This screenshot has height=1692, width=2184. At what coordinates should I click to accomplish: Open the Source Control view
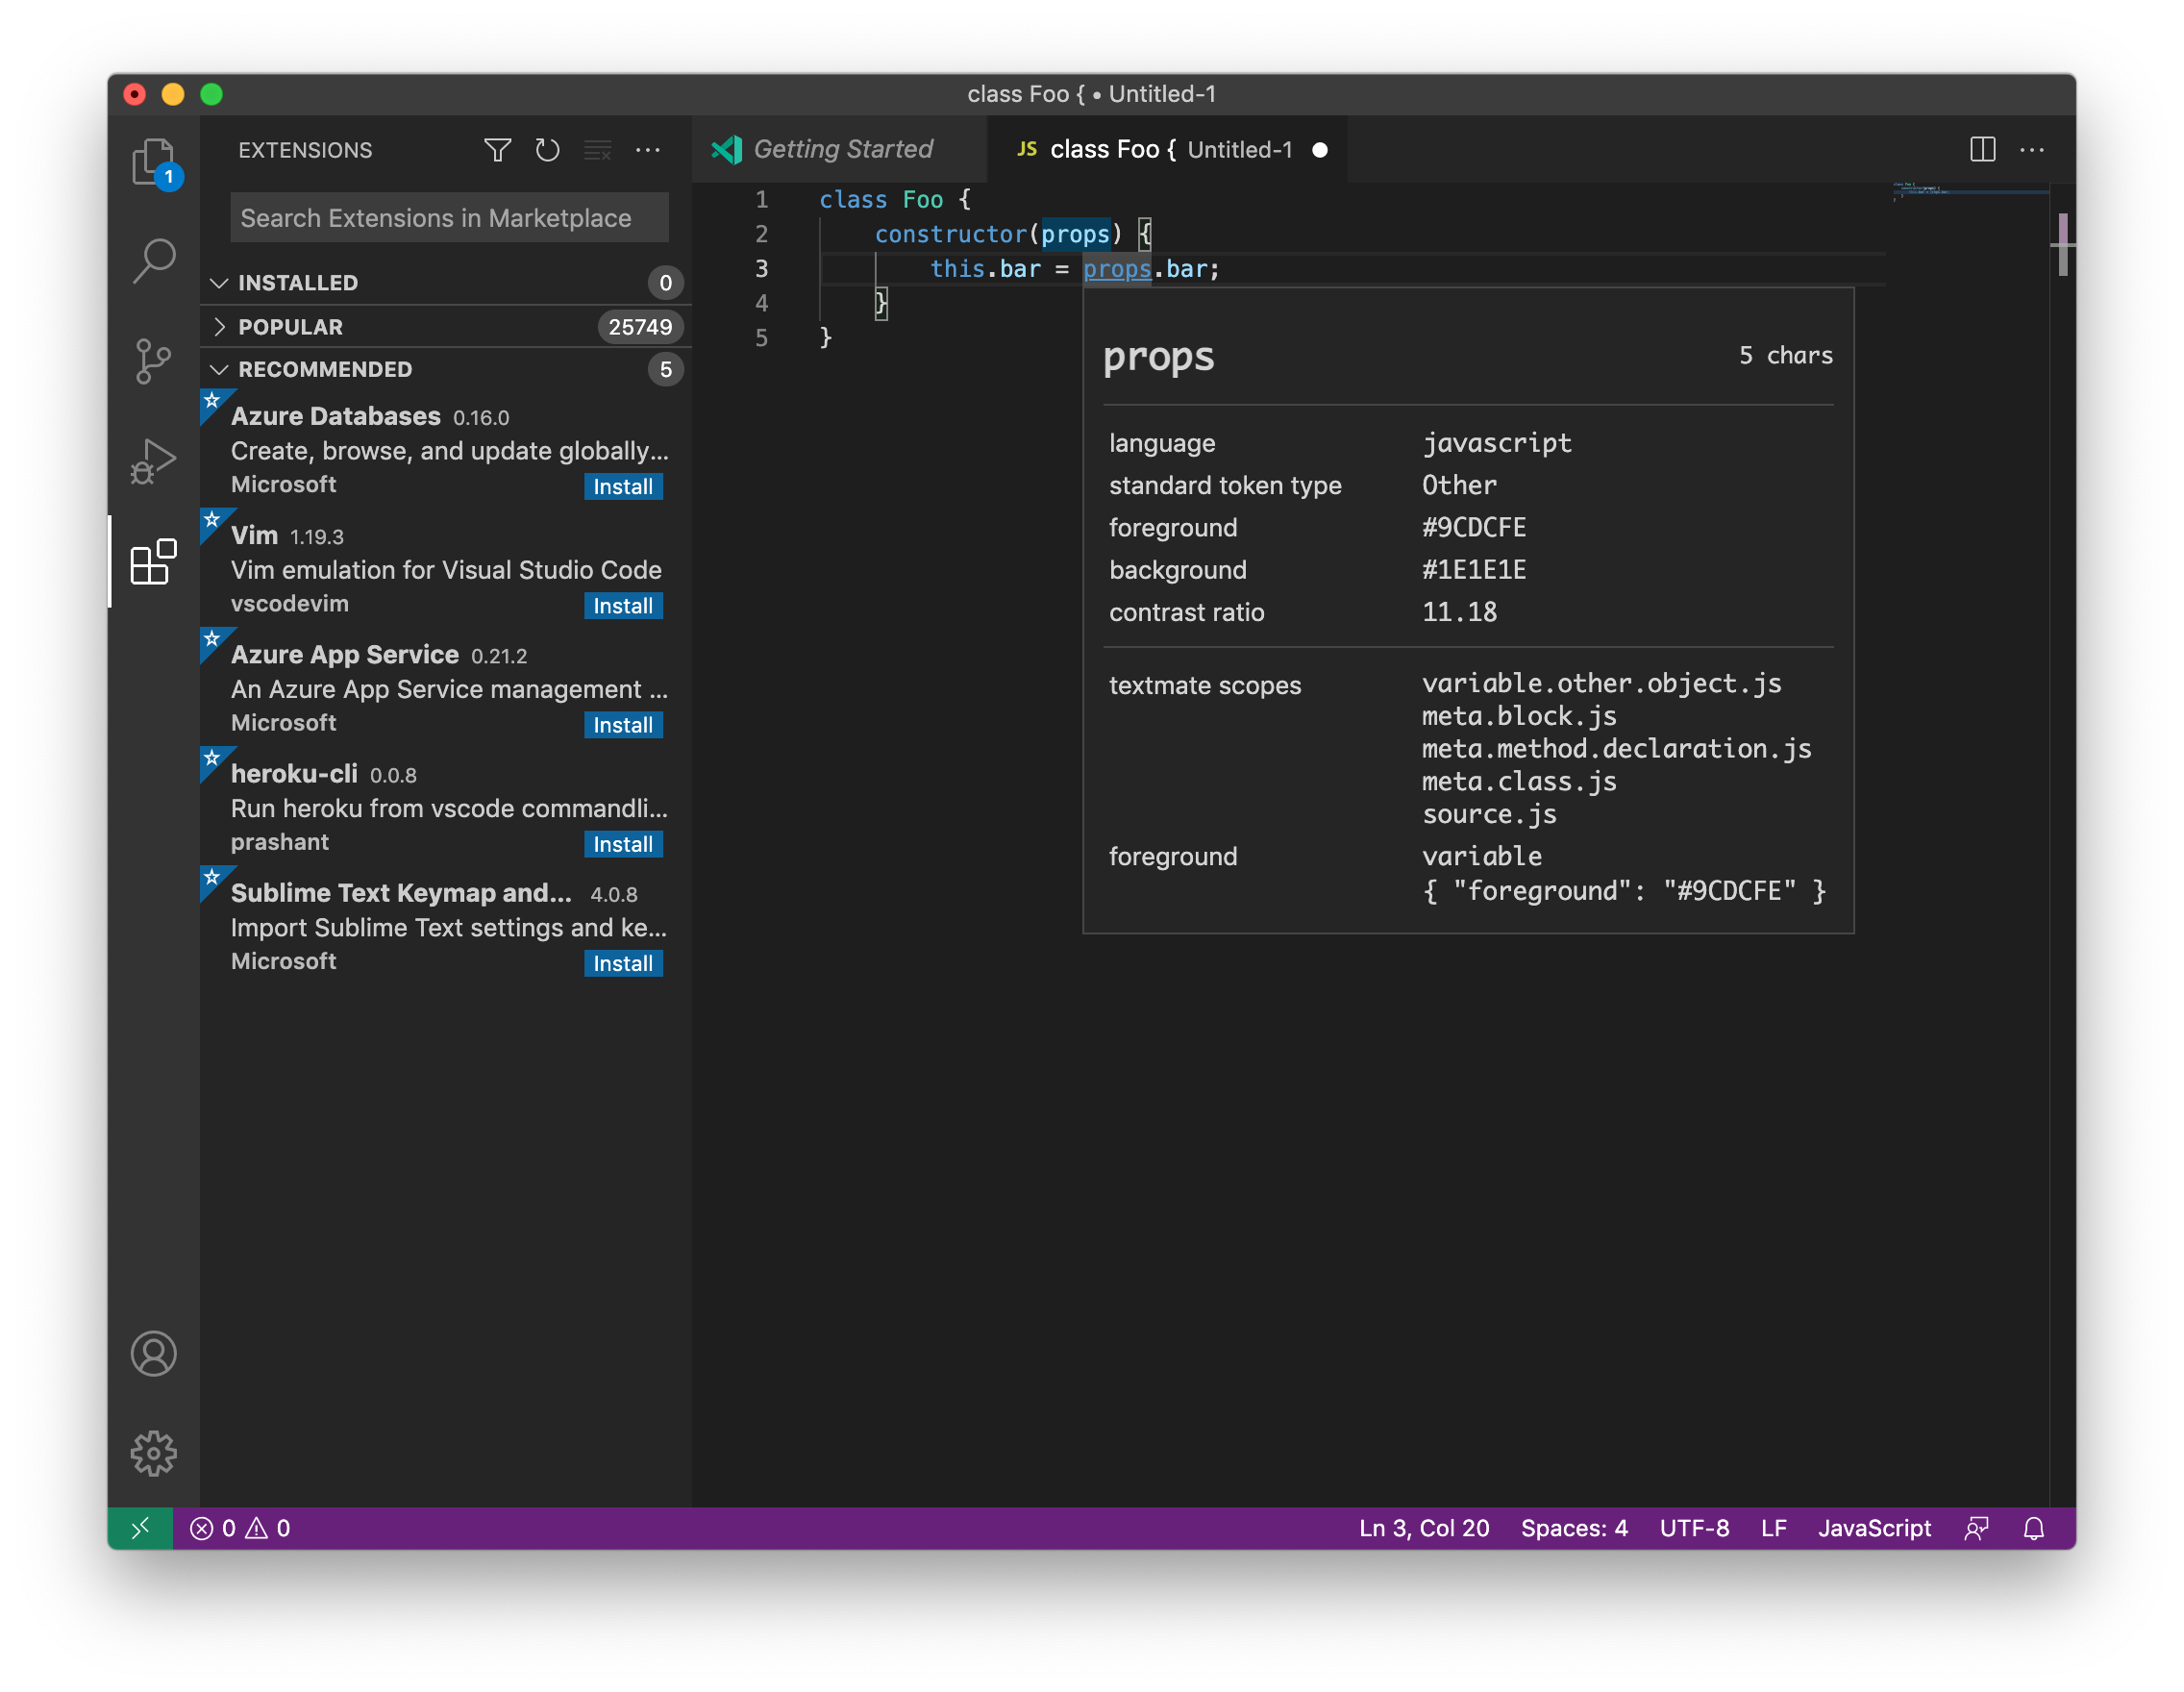point(153,361)
